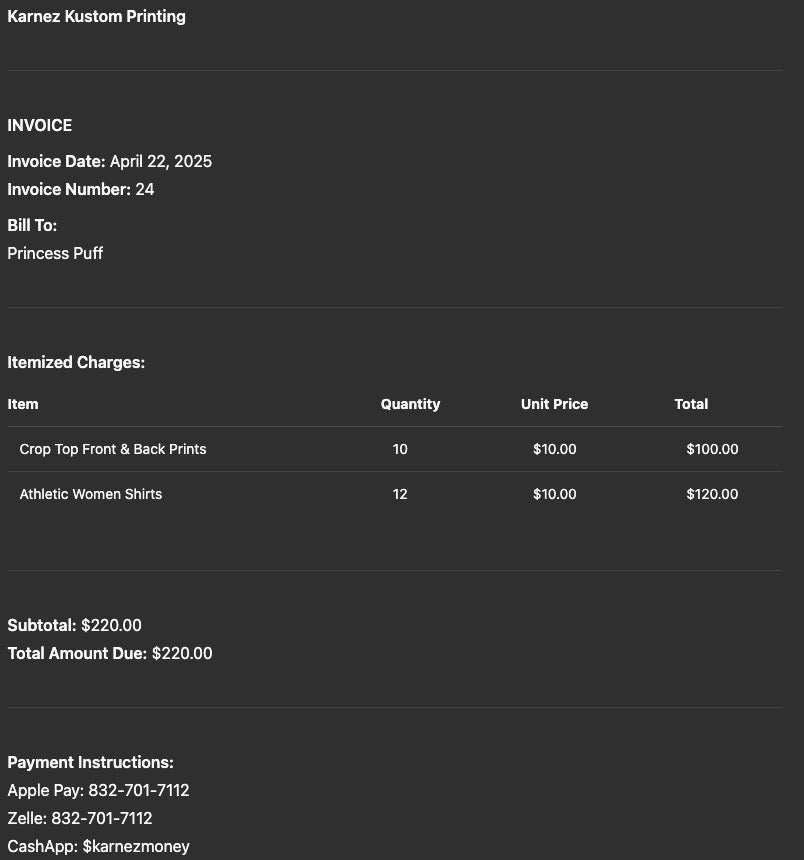Screen dimensions: 804x860
Task: Click the Unit Price column header
Action: [554, 404]
